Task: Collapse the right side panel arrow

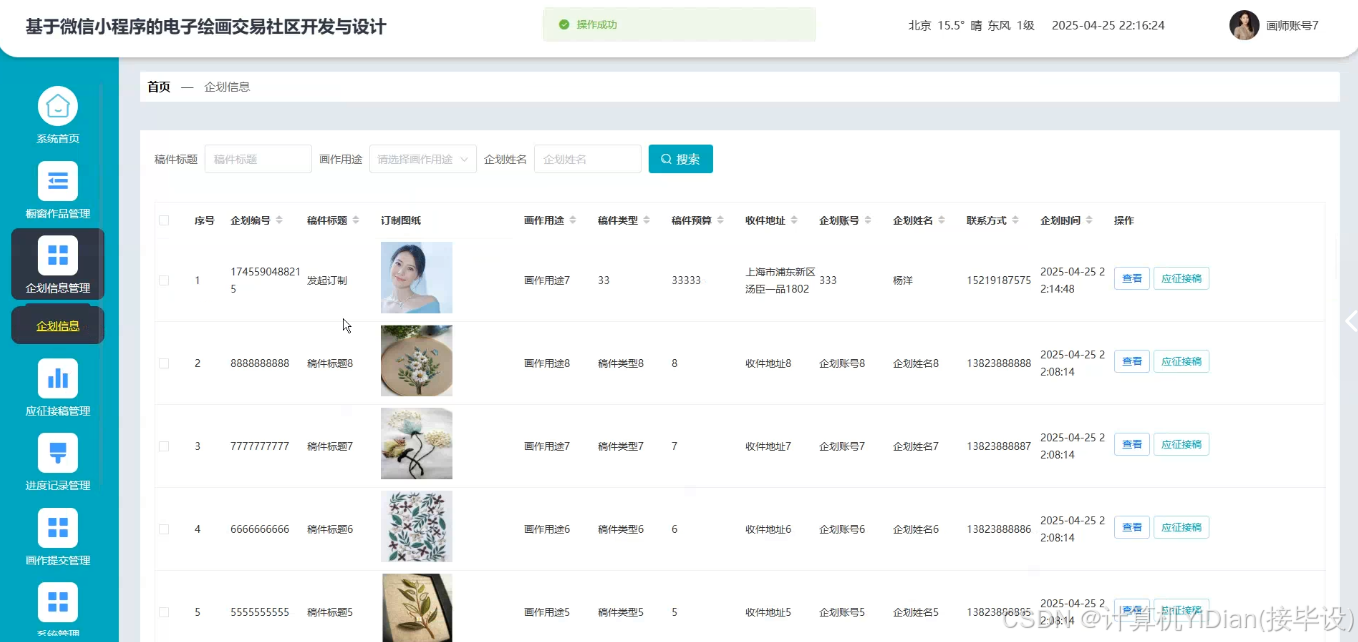Action: pyautogui.click(x=1350, y=321)
